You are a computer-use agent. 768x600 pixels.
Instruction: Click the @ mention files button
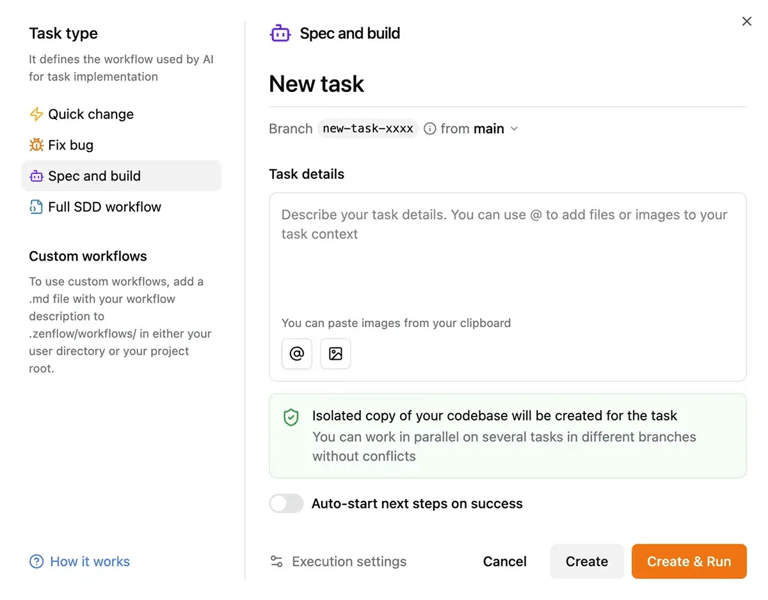tap(297, 354)
